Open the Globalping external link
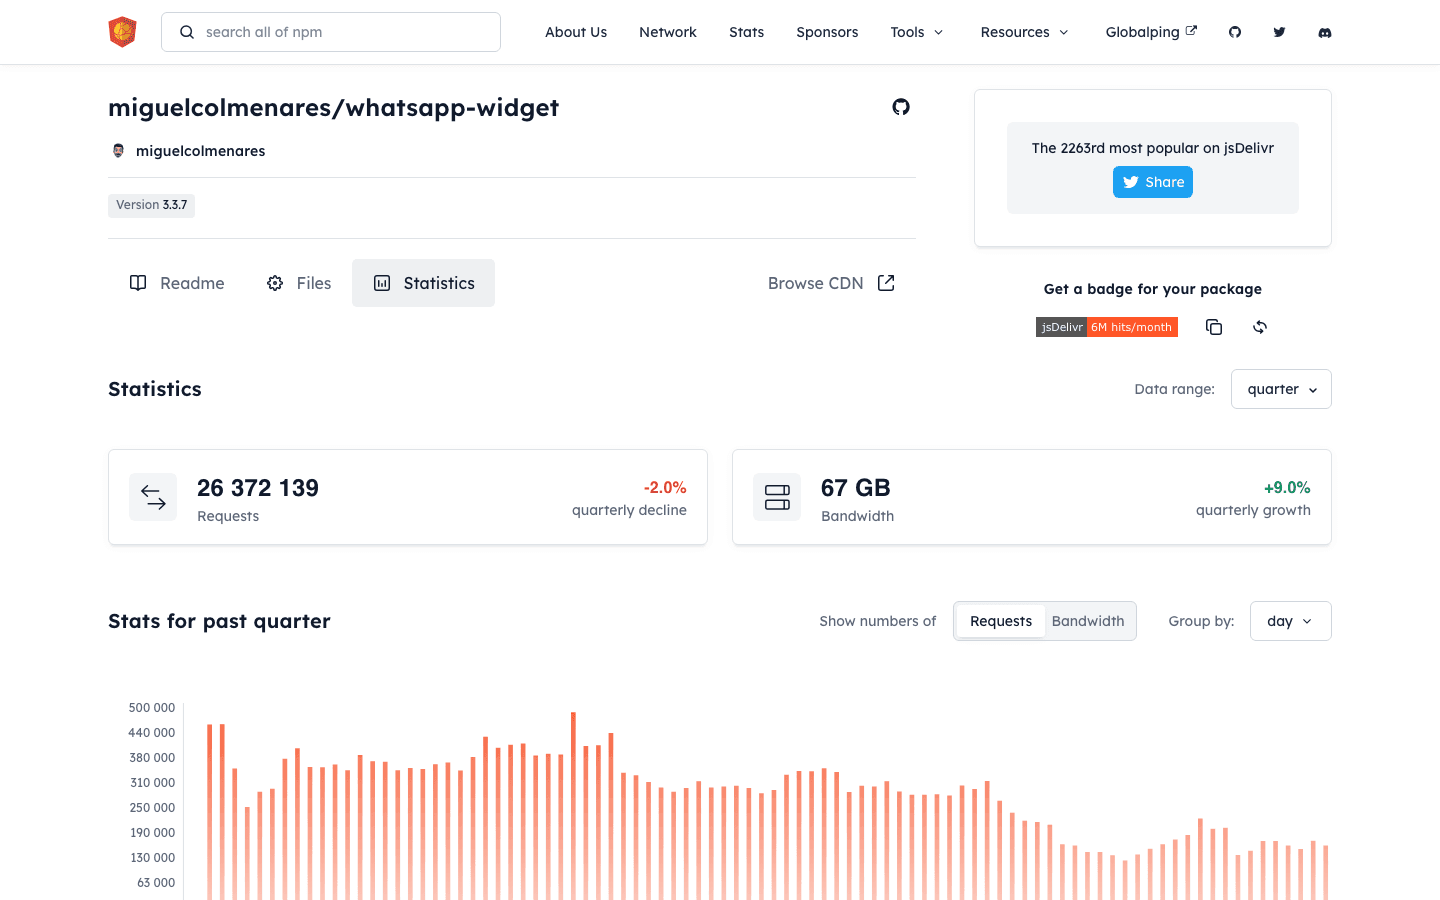The width and height of the screenshot is (1440, 900). tap(1151, 32)
